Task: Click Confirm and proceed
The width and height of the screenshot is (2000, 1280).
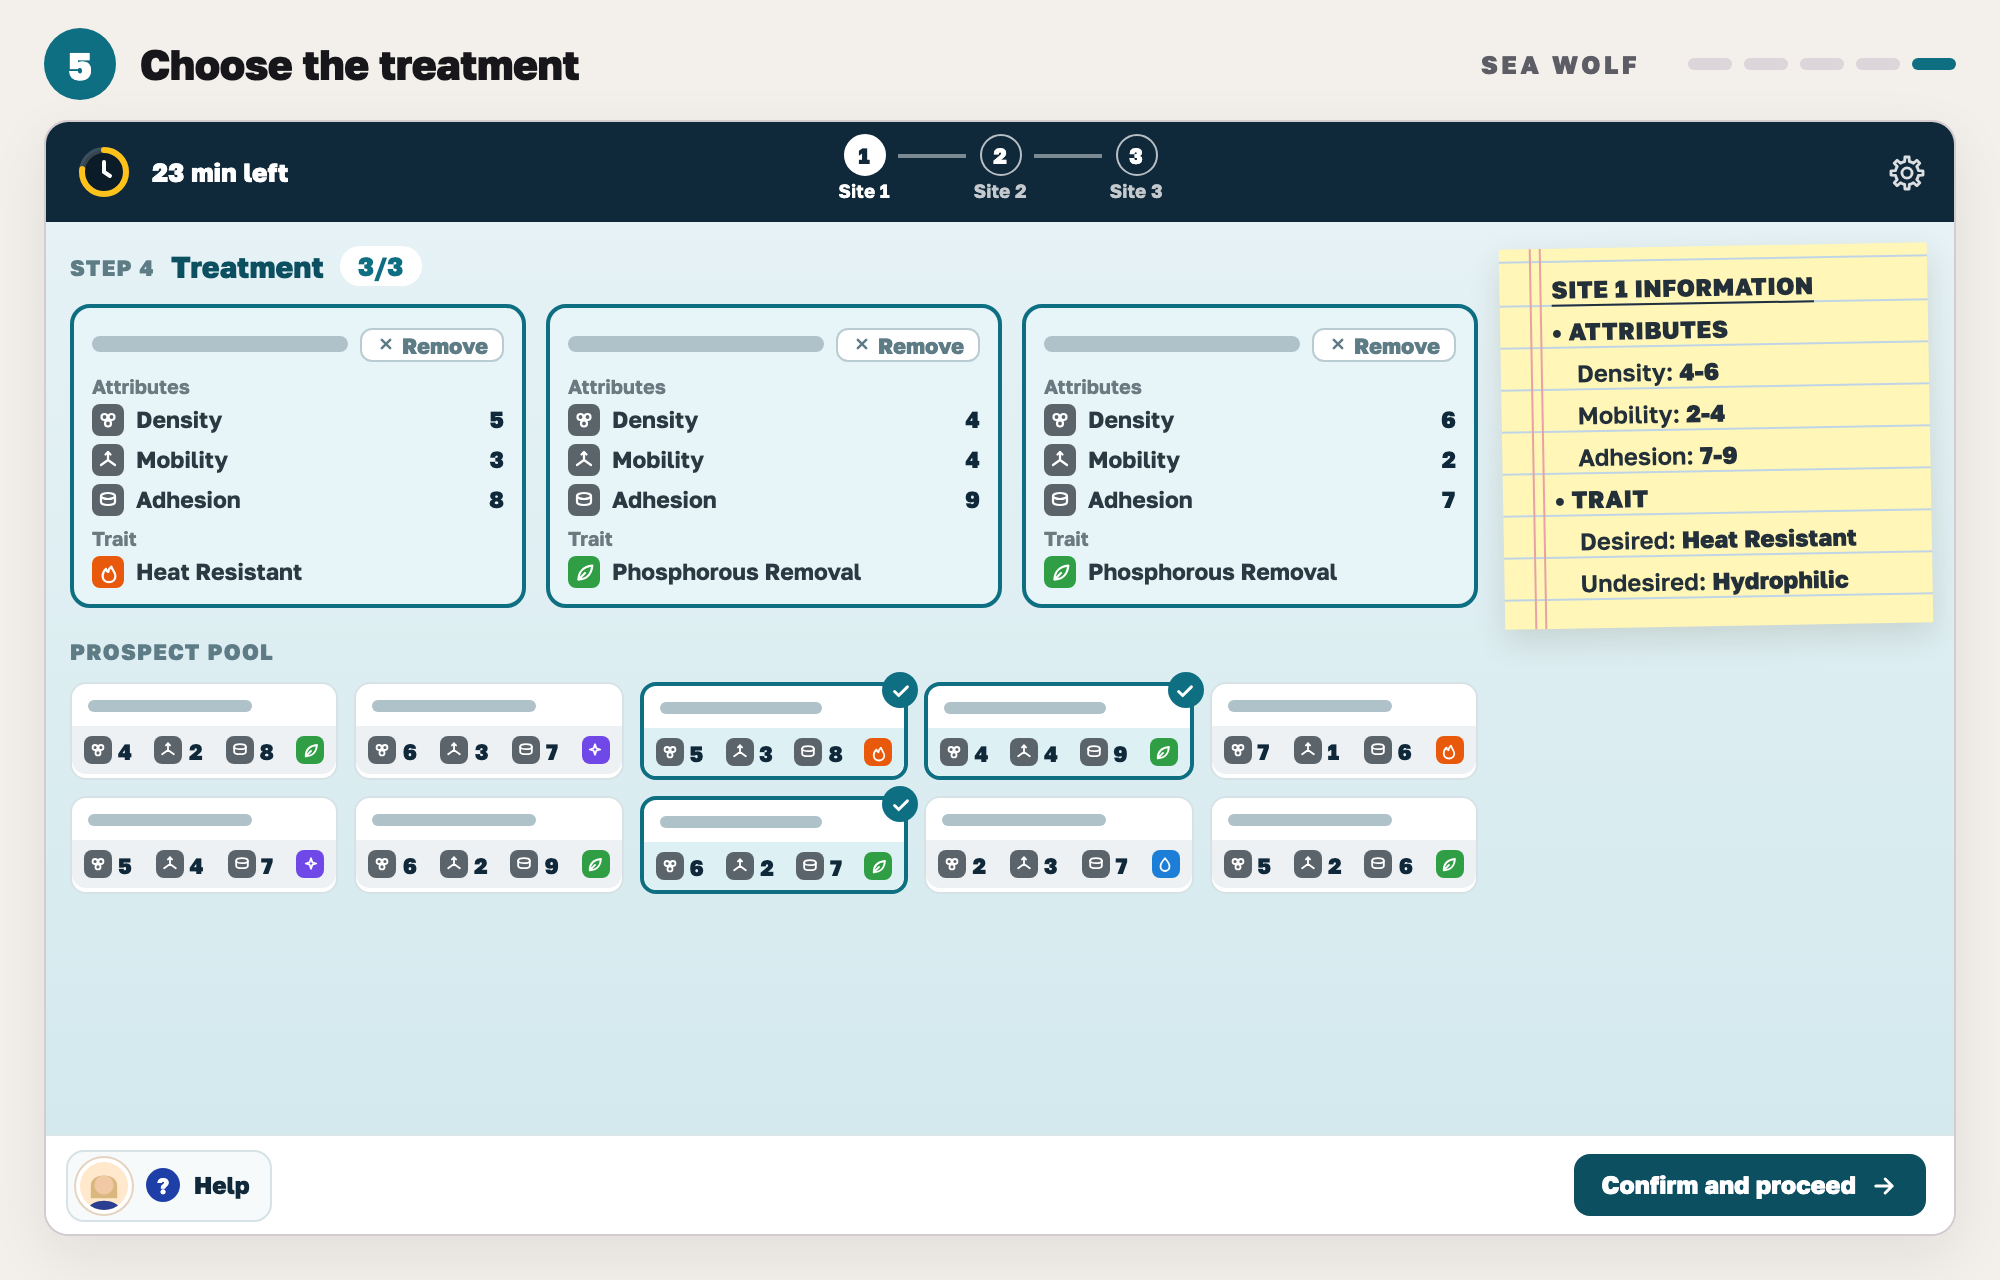Action: pyautogui.click(x=1749, y=1185)
